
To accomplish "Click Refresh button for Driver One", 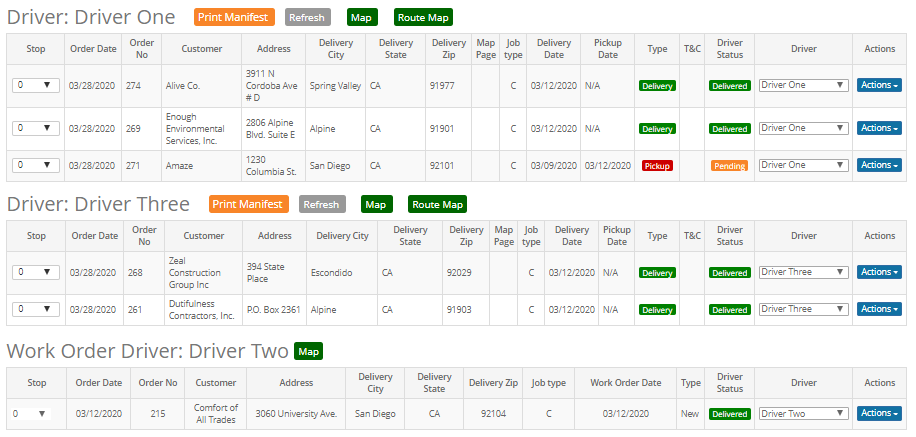I will [x=307, y=17].
